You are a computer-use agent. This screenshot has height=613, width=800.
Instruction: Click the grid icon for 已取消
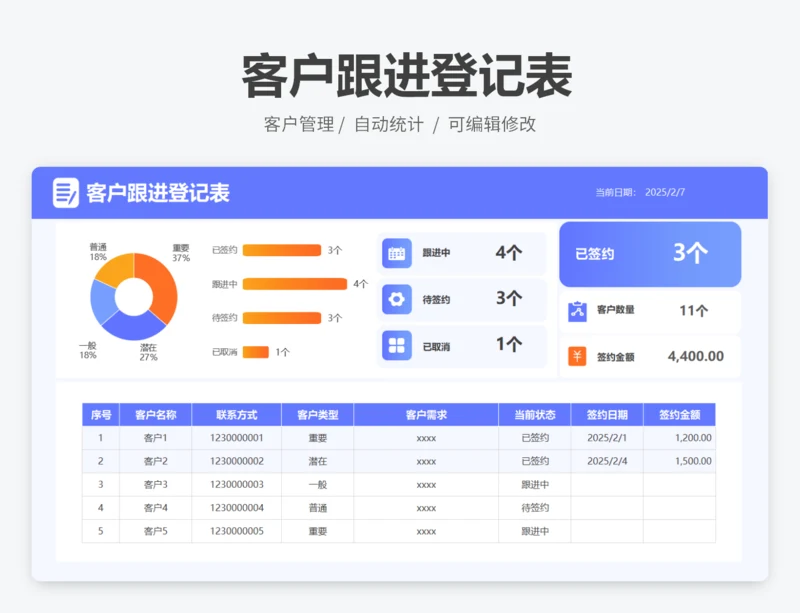[x=396, y=346]
